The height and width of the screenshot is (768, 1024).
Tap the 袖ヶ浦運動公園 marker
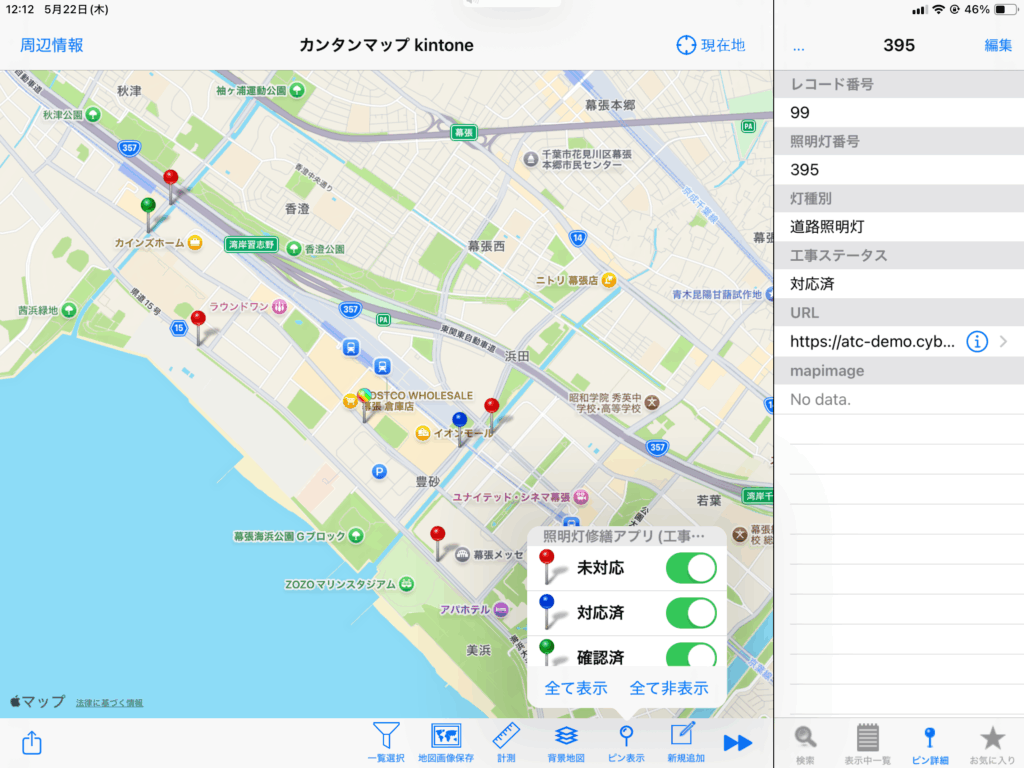pyautogui.click(x=297, y=90)
